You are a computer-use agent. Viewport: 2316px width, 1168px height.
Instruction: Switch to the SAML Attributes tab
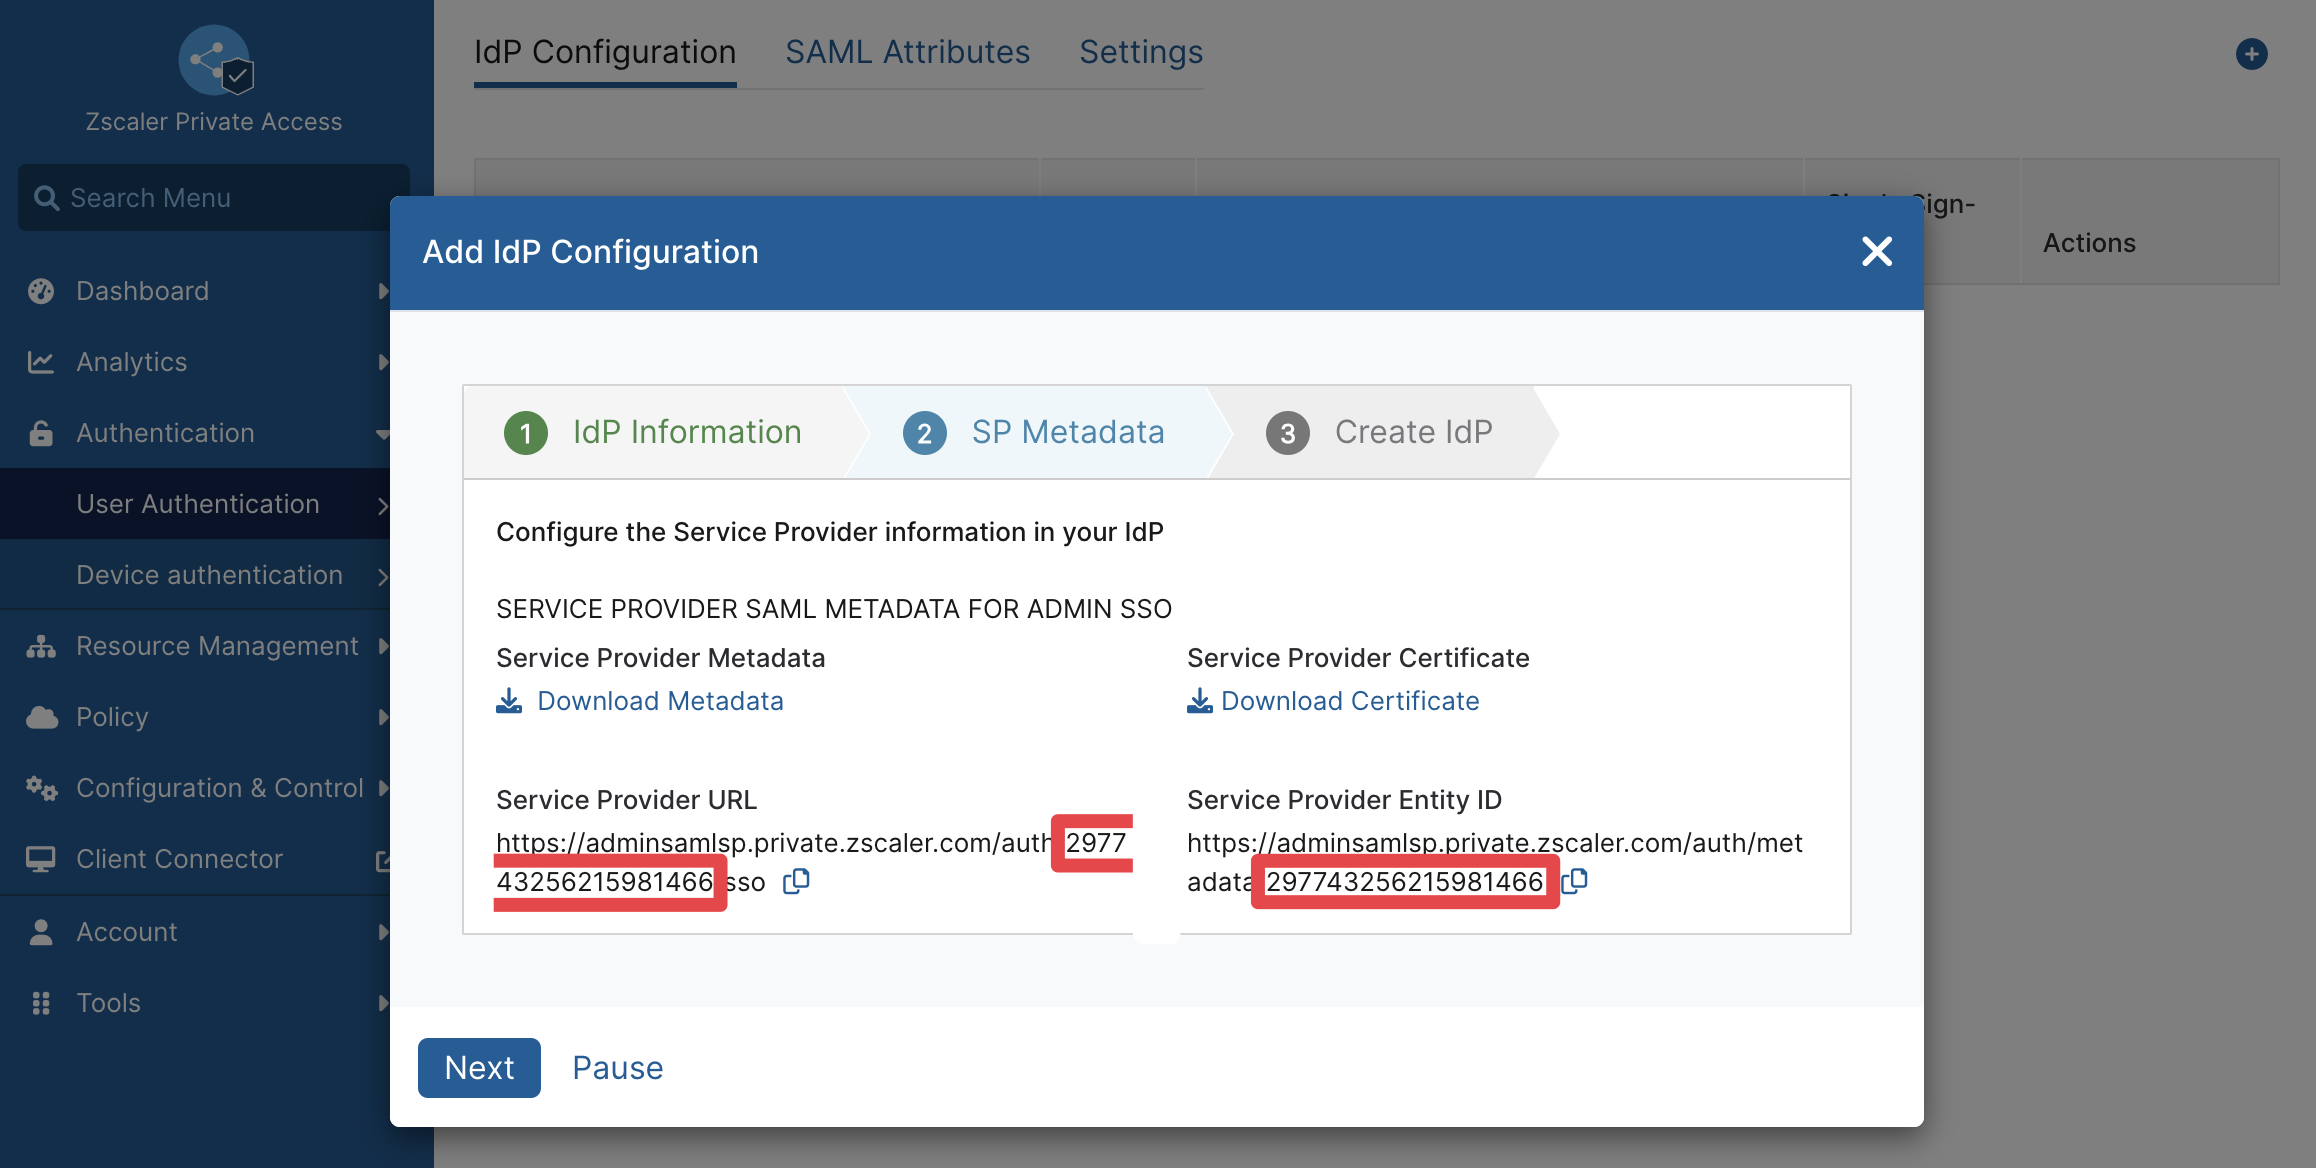tap(907, 52)
